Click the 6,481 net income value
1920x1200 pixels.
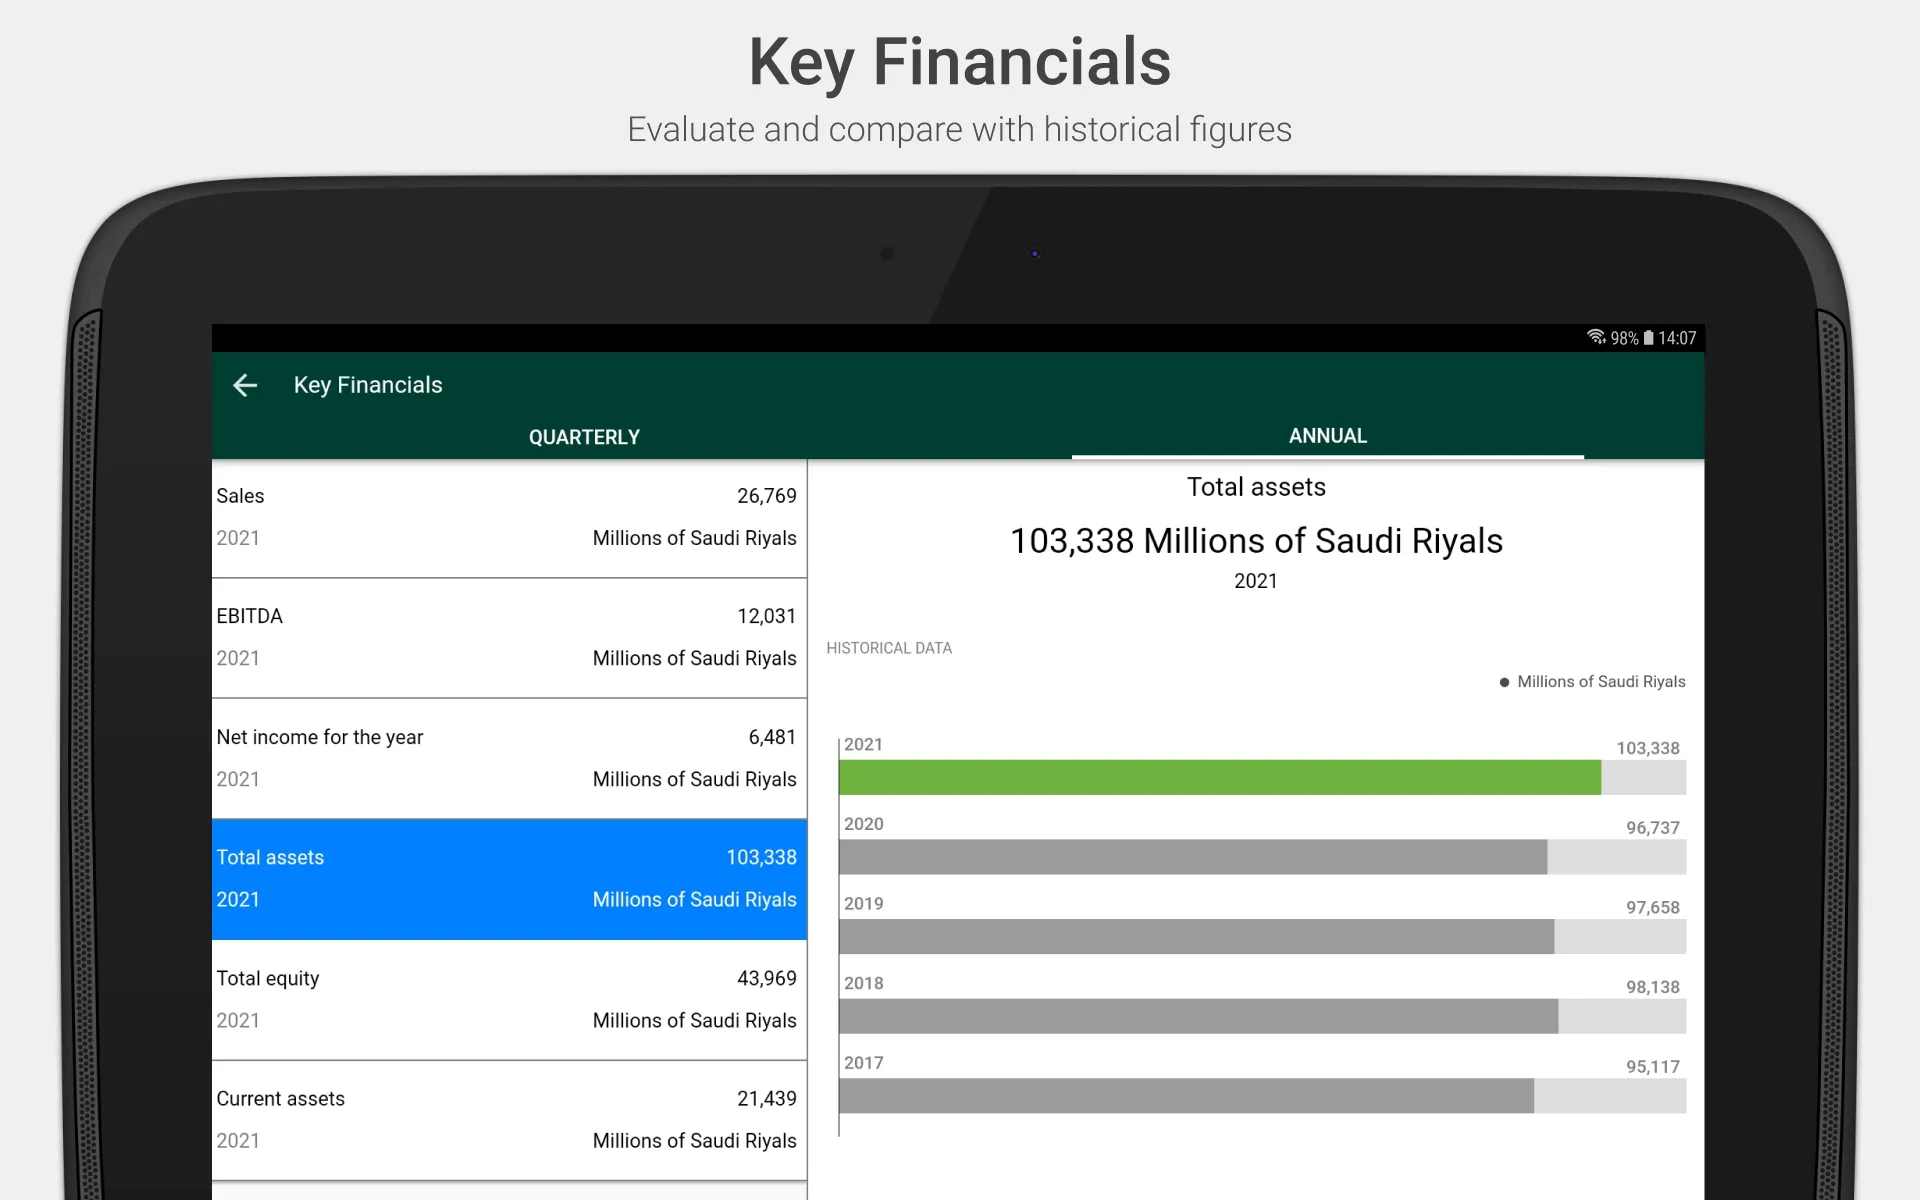(772, 737)
